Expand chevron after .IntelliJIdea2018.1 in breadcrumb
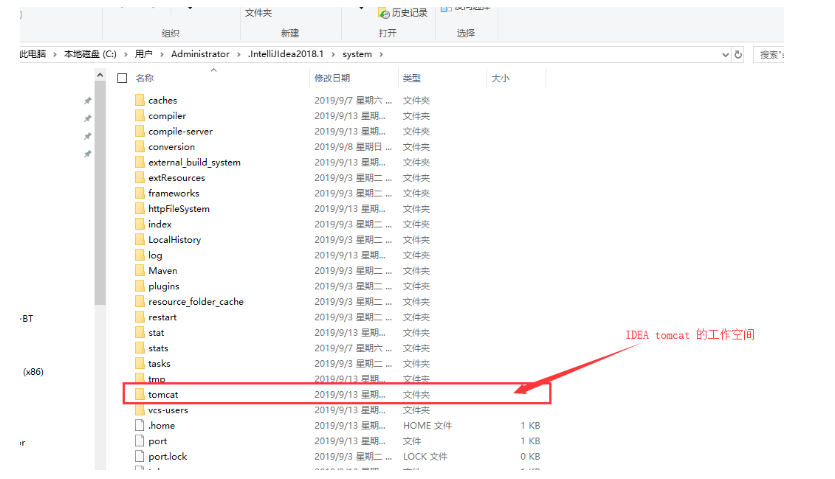 pyautogui.click(x=333, y=54)
